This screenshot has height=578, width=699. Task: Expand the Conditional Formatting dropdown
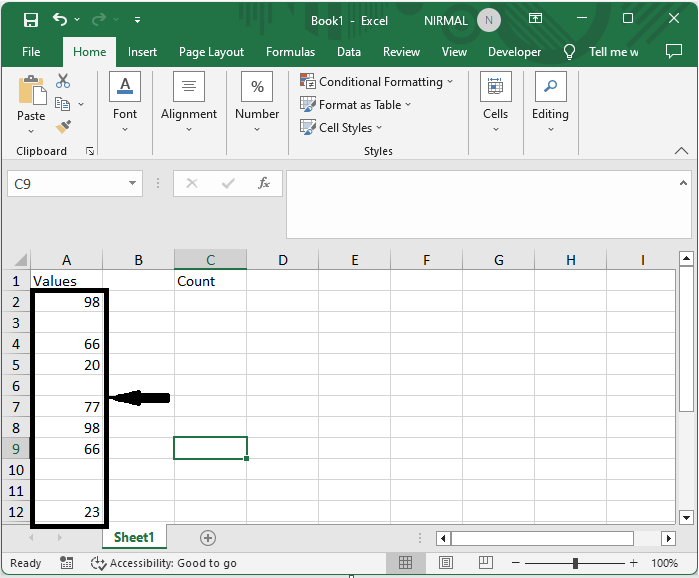click(377, 82)
